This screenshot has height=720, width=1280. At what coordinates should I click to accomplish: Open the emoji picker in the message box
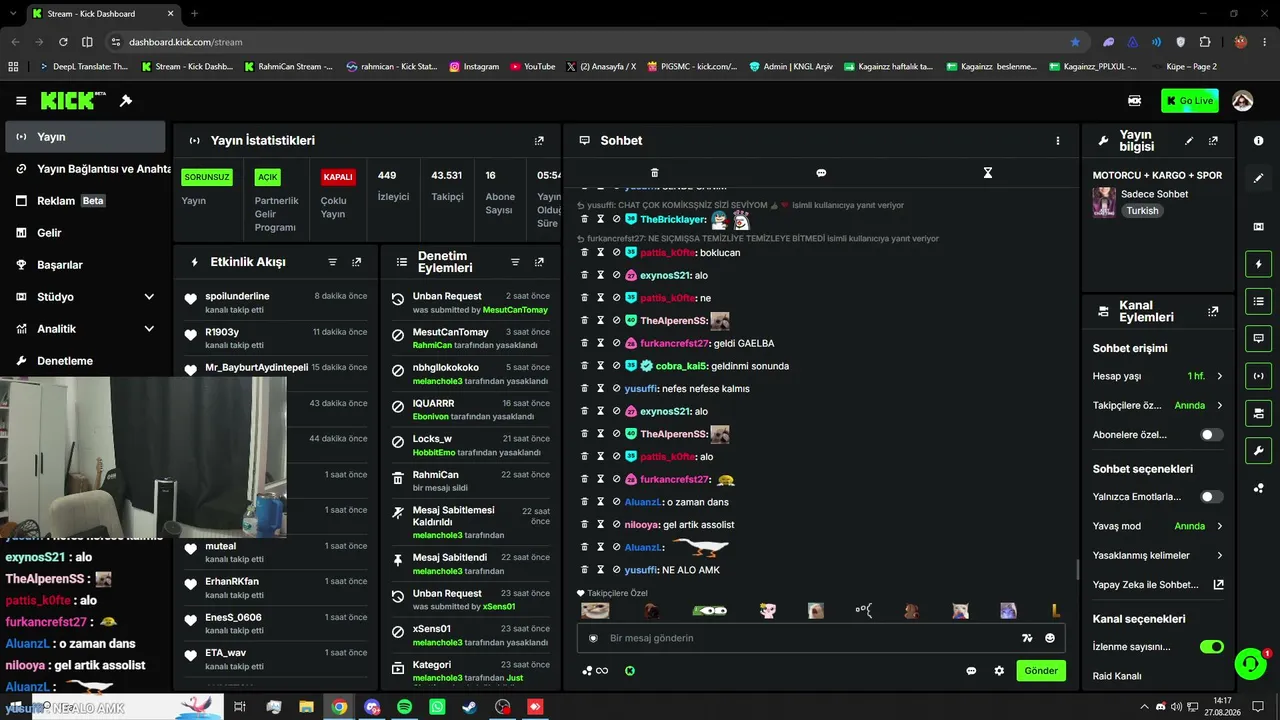coord(1050,638)
